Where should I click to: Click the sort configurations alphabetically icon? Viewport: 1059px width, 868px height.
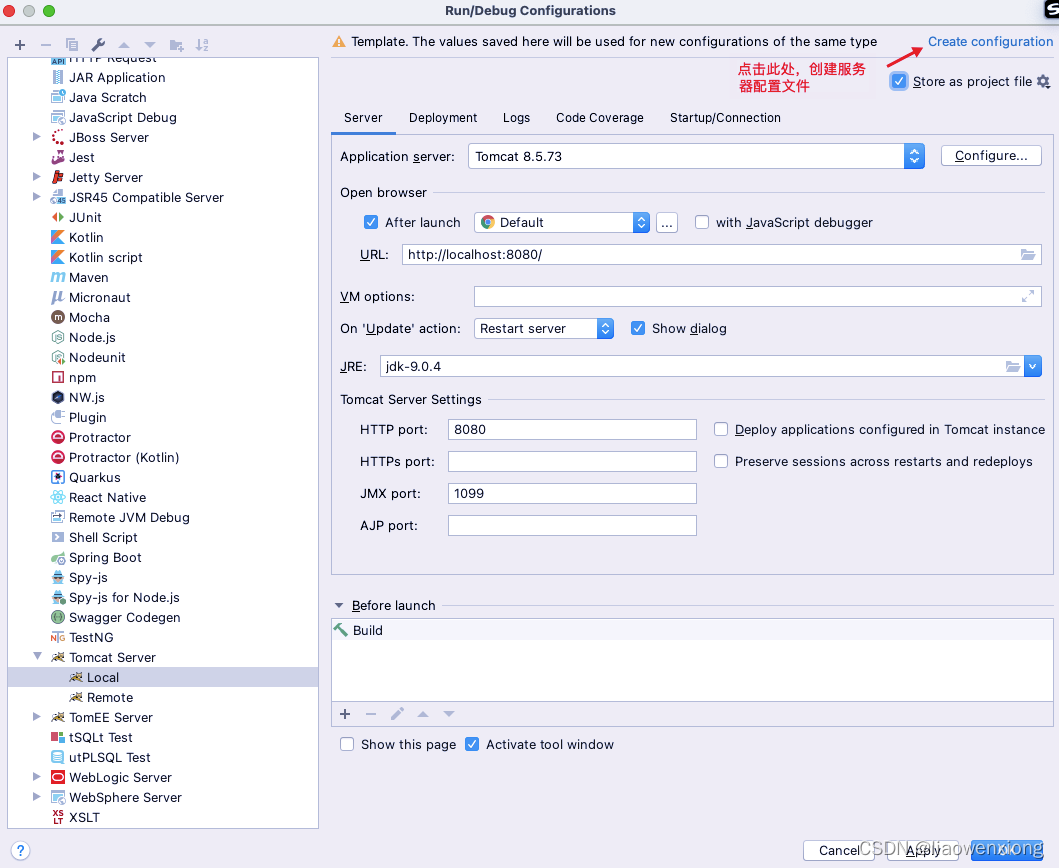click(x=202, y=45)
